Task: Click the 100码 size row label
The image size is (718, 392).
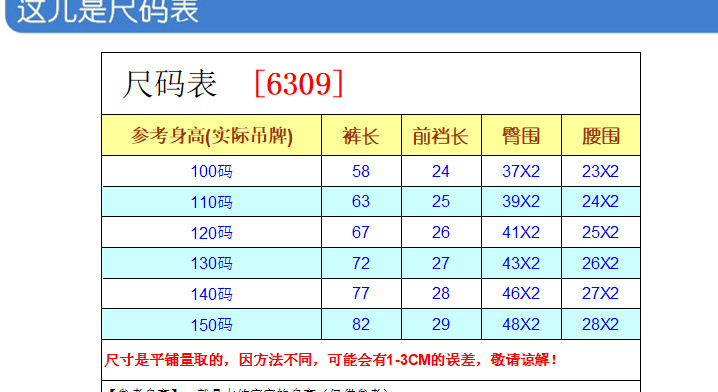Action: (x=212, y=172)
